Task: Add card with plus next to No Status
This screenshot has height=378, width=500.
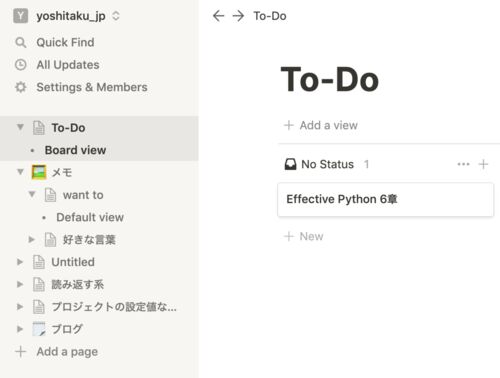Action: [483, 164]
